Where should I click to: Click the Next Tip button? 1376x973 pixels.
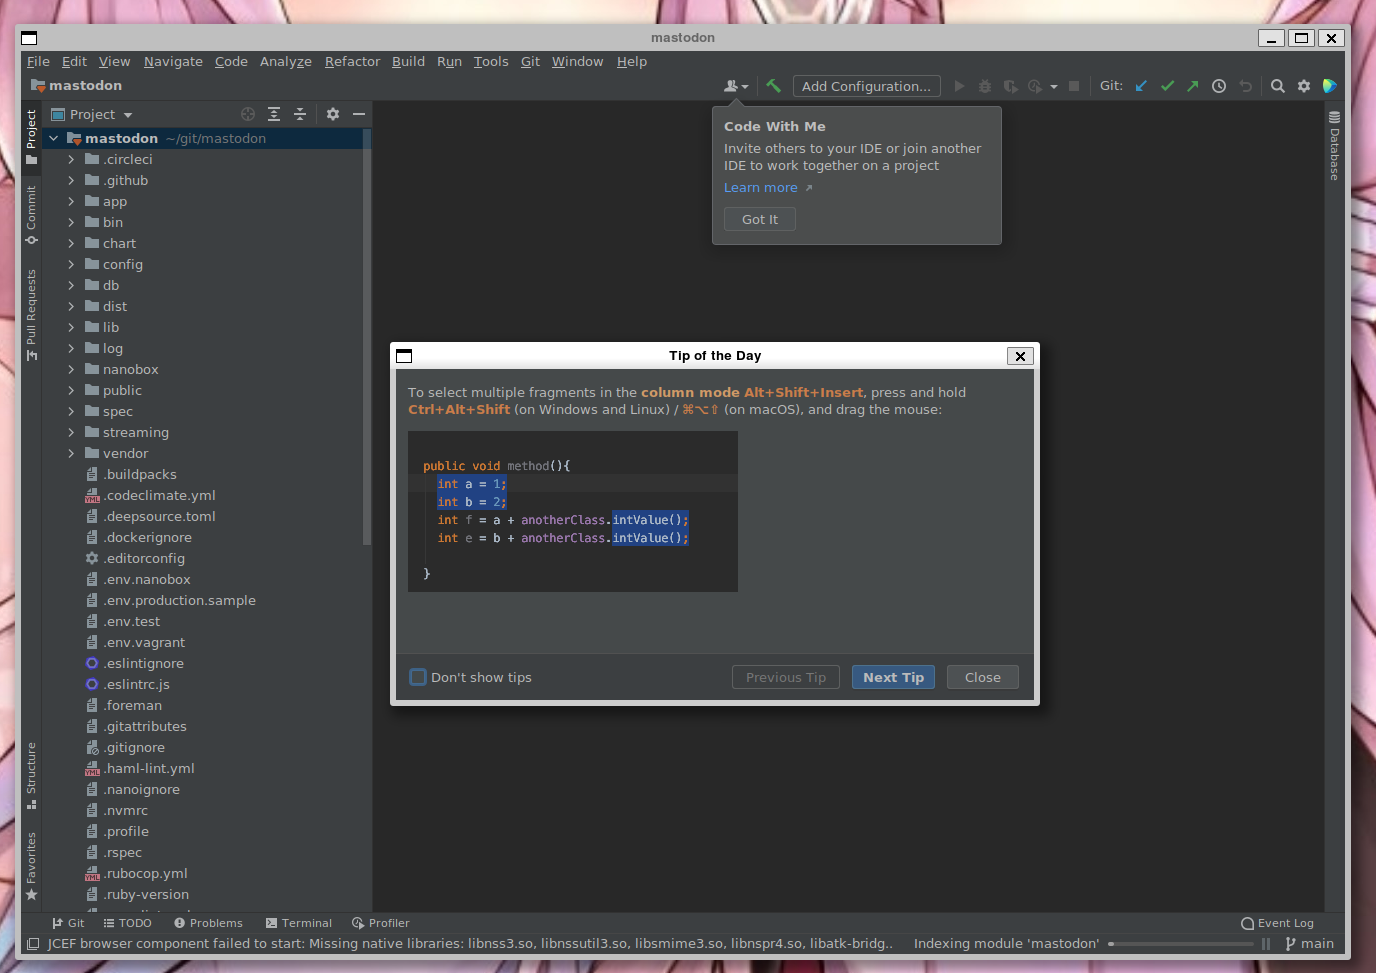pyautogui.click(x=893, y=677)
